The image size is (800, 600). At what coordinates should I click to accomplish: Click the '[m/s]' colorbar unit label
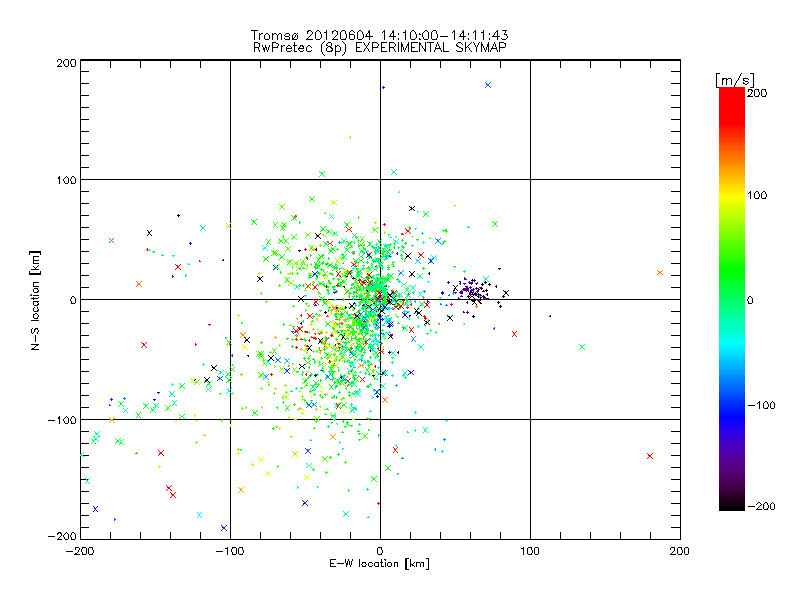pyautogui.click(x=735, y=80)
